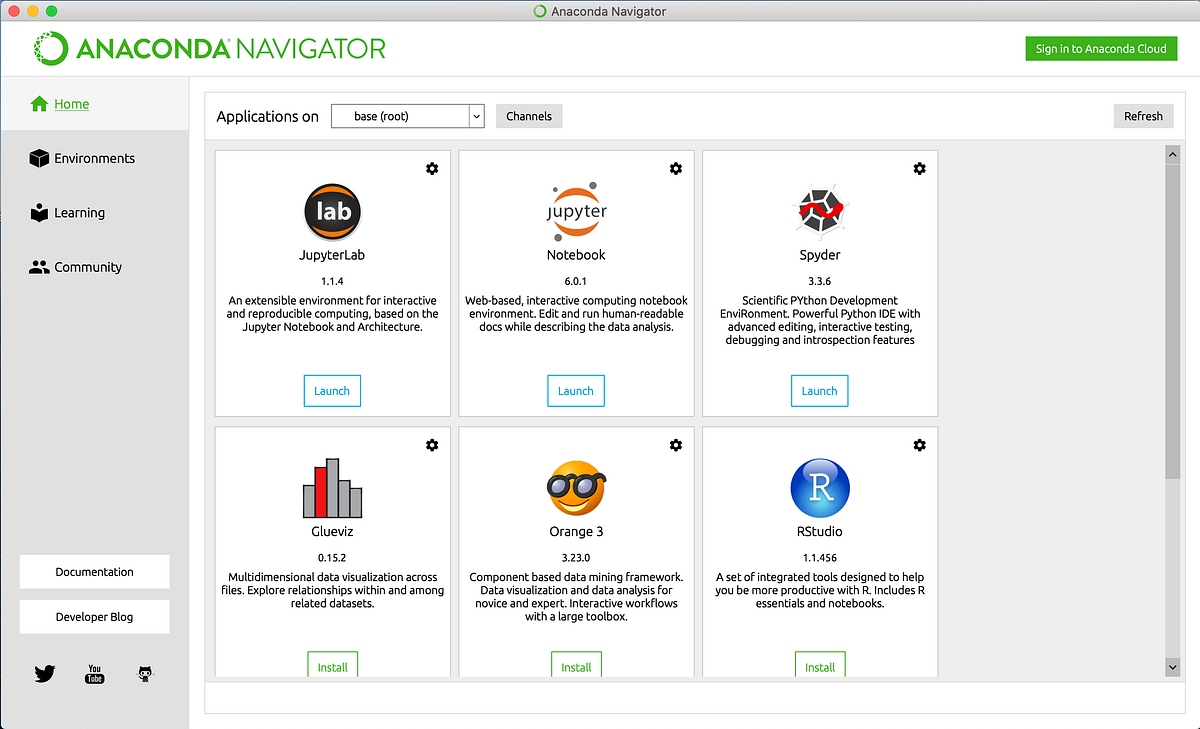
Task: Click the Spyder version 3.3.6 text
Action: (x=820, y=281)
